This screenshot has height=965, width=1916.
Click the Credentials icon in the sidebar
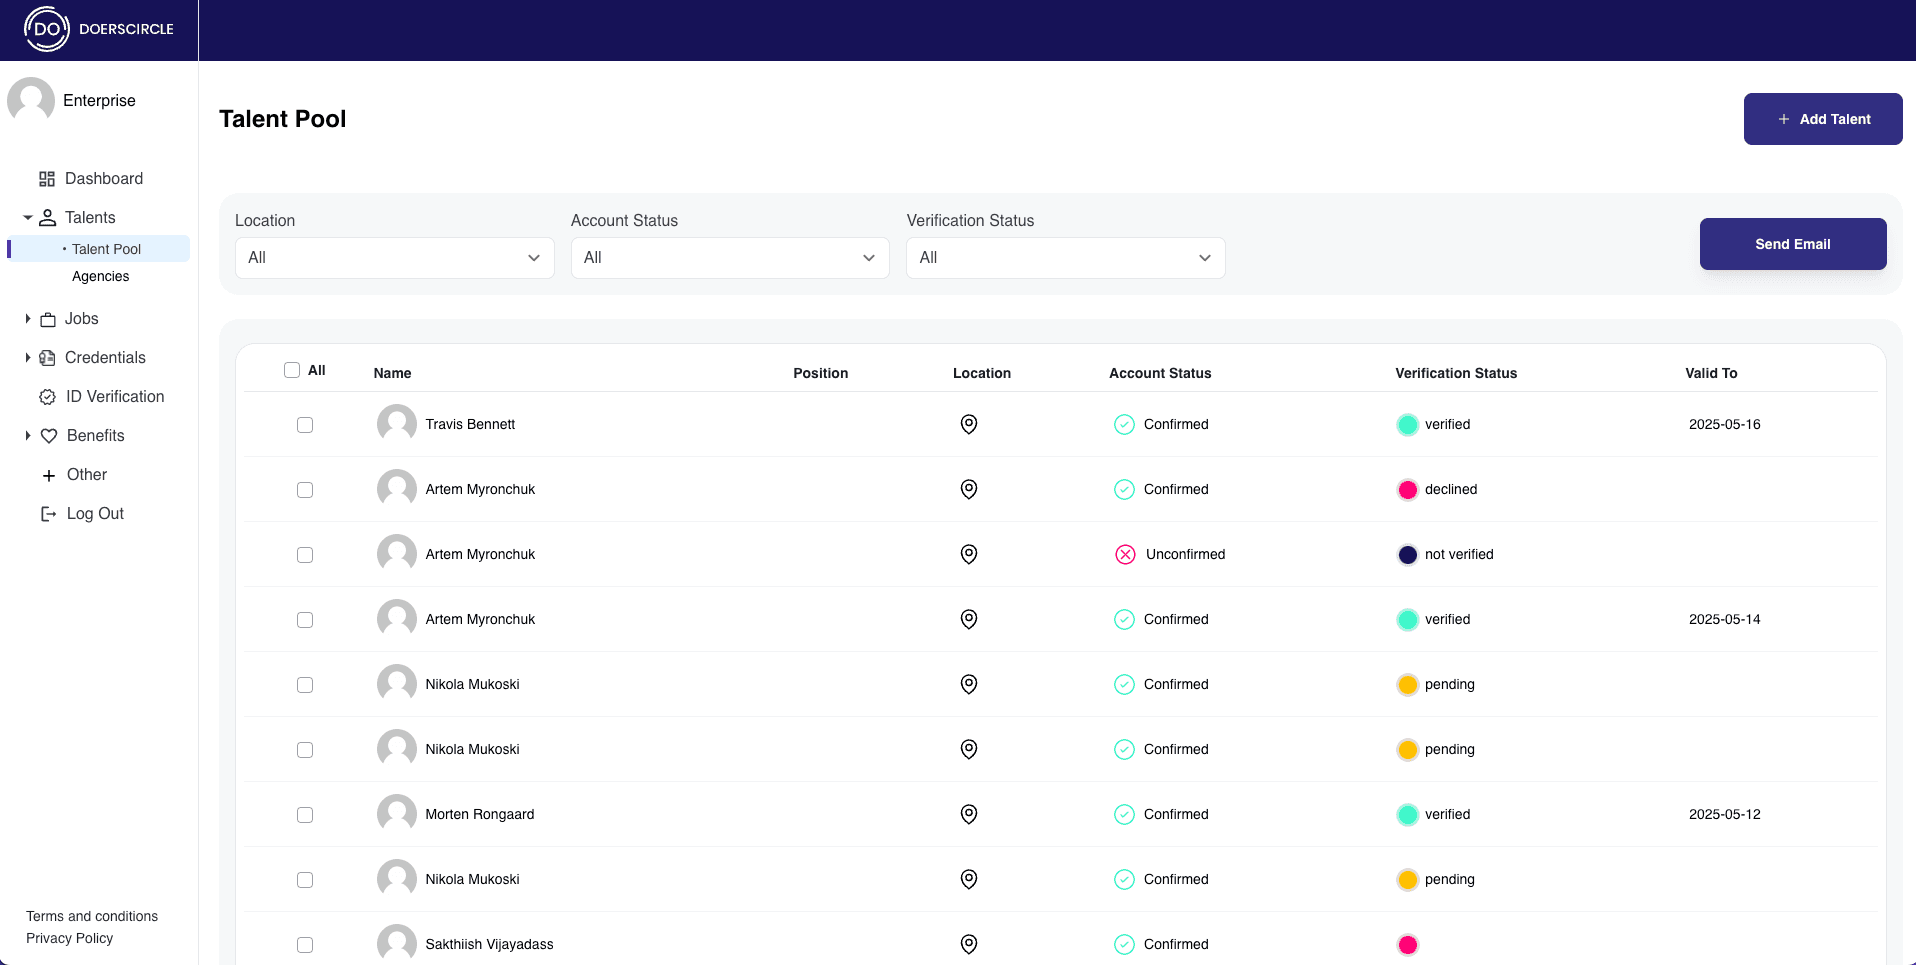49,357
